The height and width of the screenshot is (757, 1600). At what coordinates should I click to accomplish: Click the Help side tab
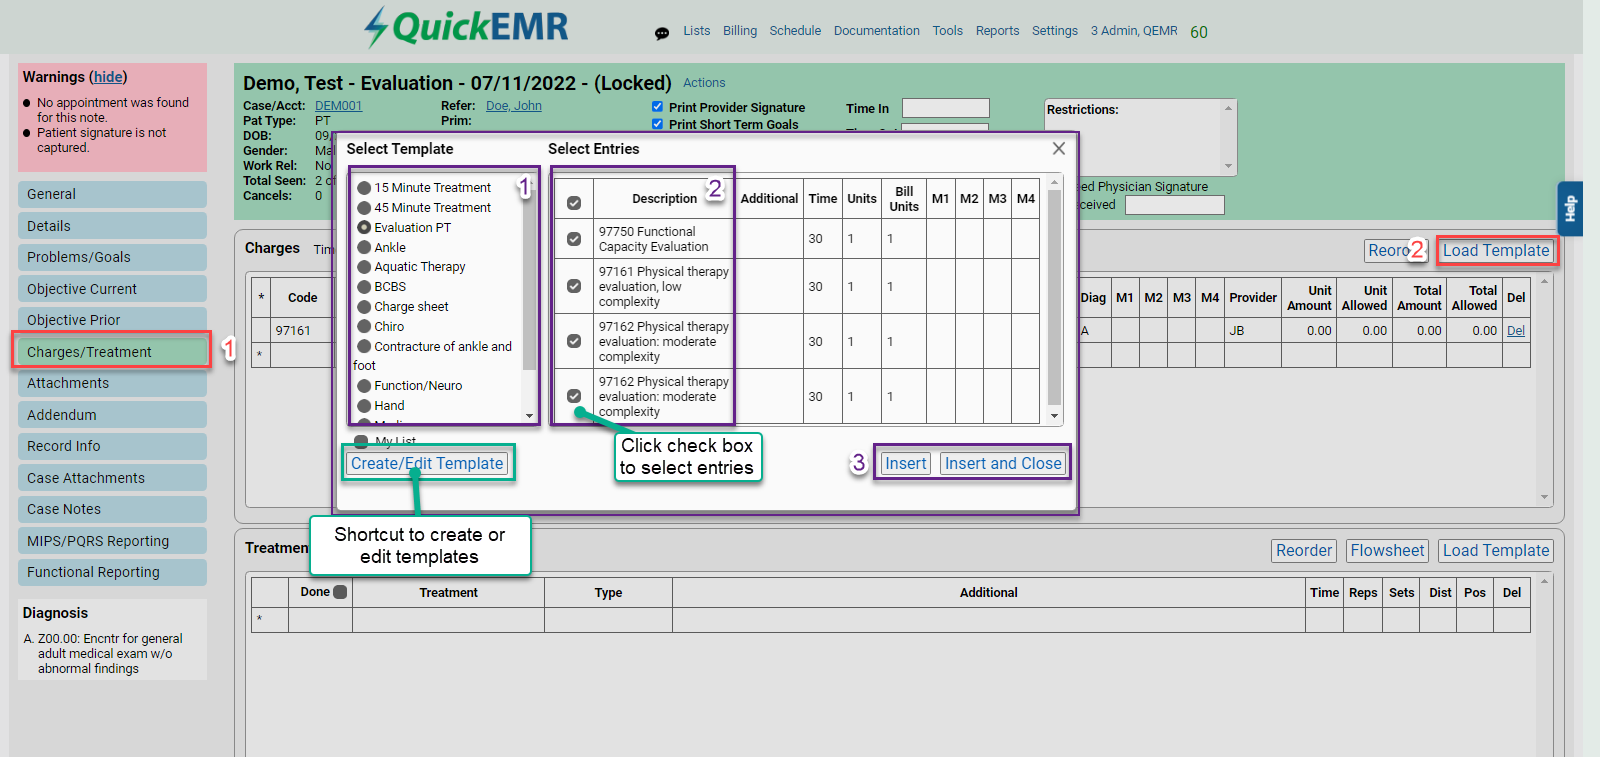(x=1570, y=208)
